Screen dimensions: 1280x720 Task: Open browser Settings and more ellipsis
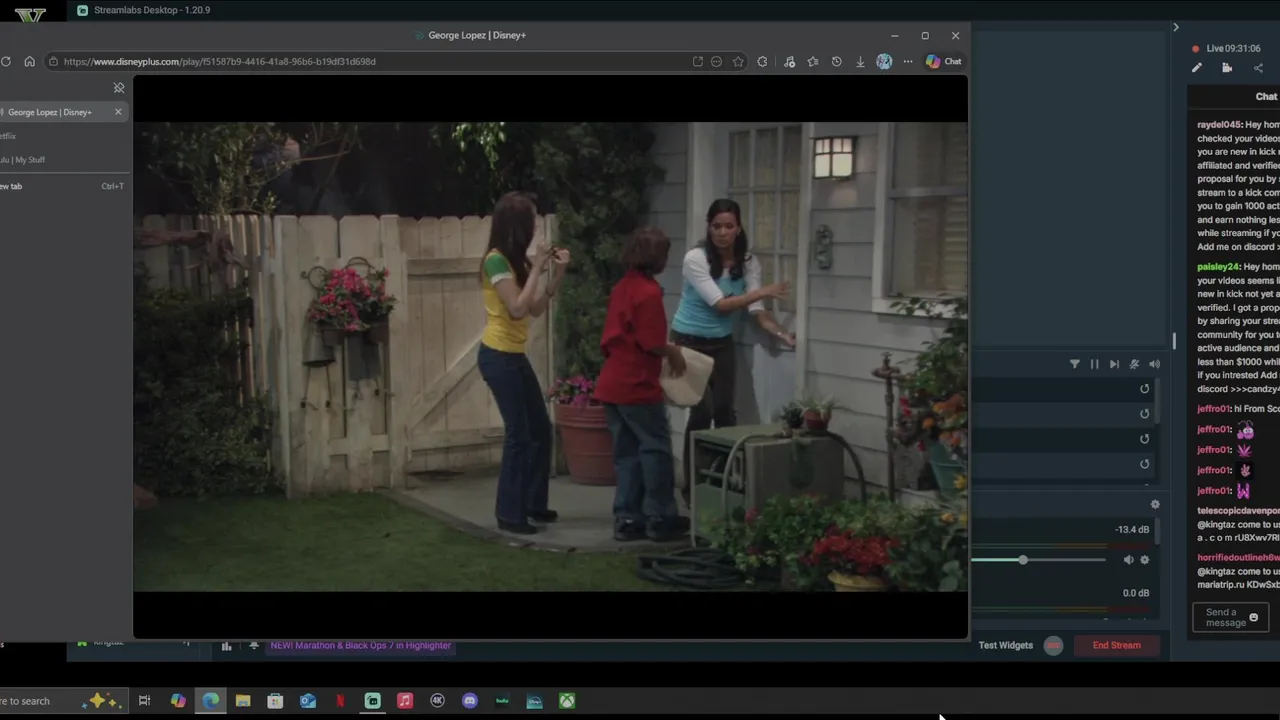point(908,61)
